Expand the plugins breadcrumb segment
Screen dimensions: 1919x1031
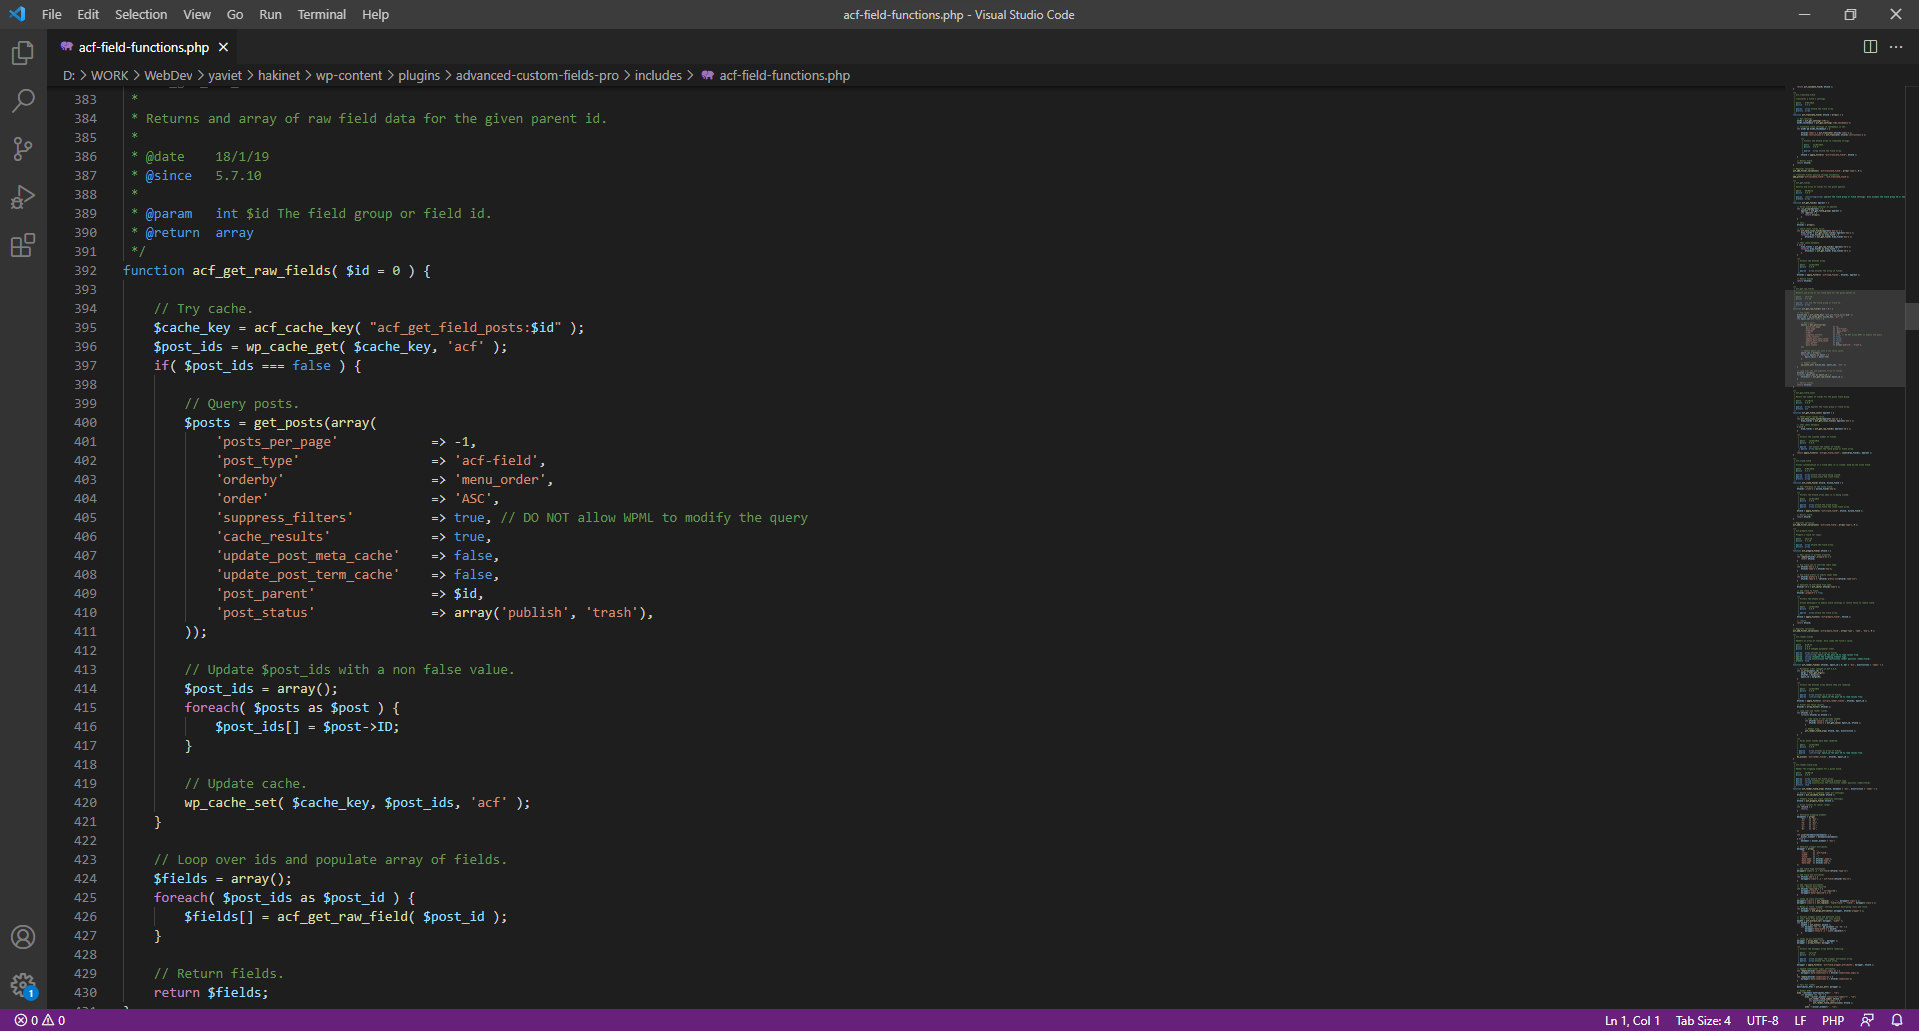point(419,76)
